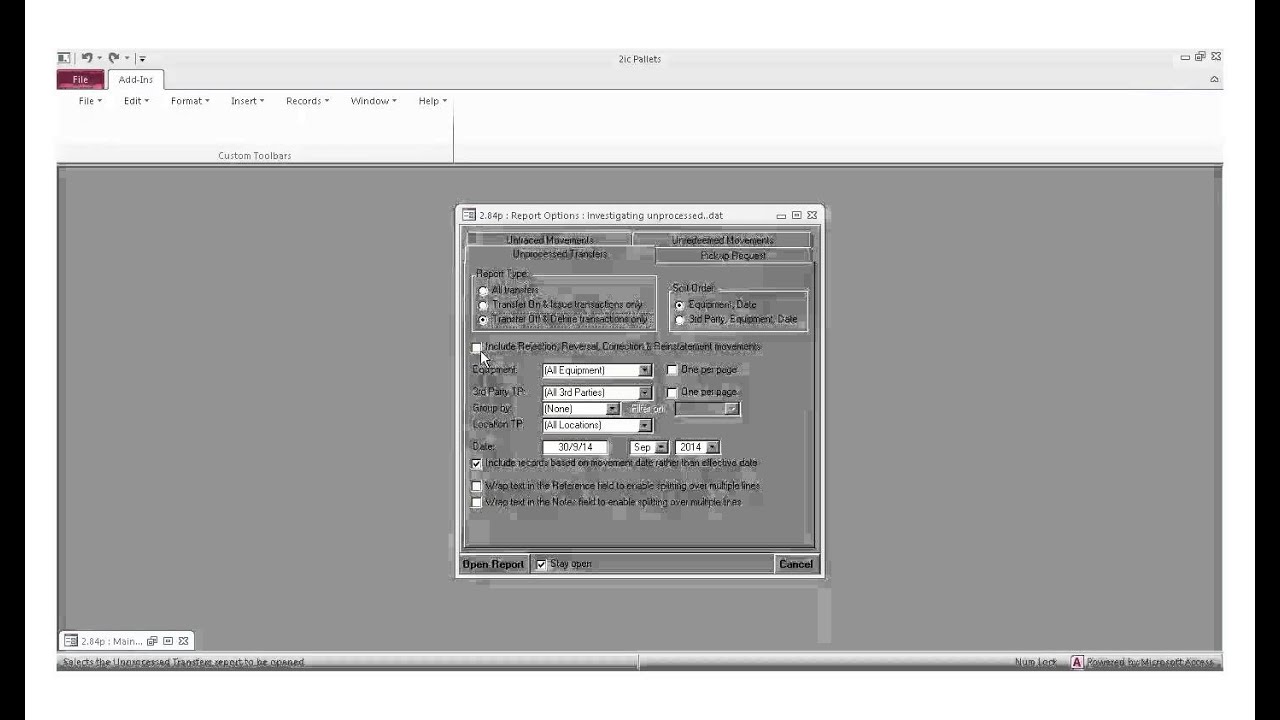Open the Filter on dropdown
The width and height of the screenshot is (1280, 720).
tap(732, 409)
